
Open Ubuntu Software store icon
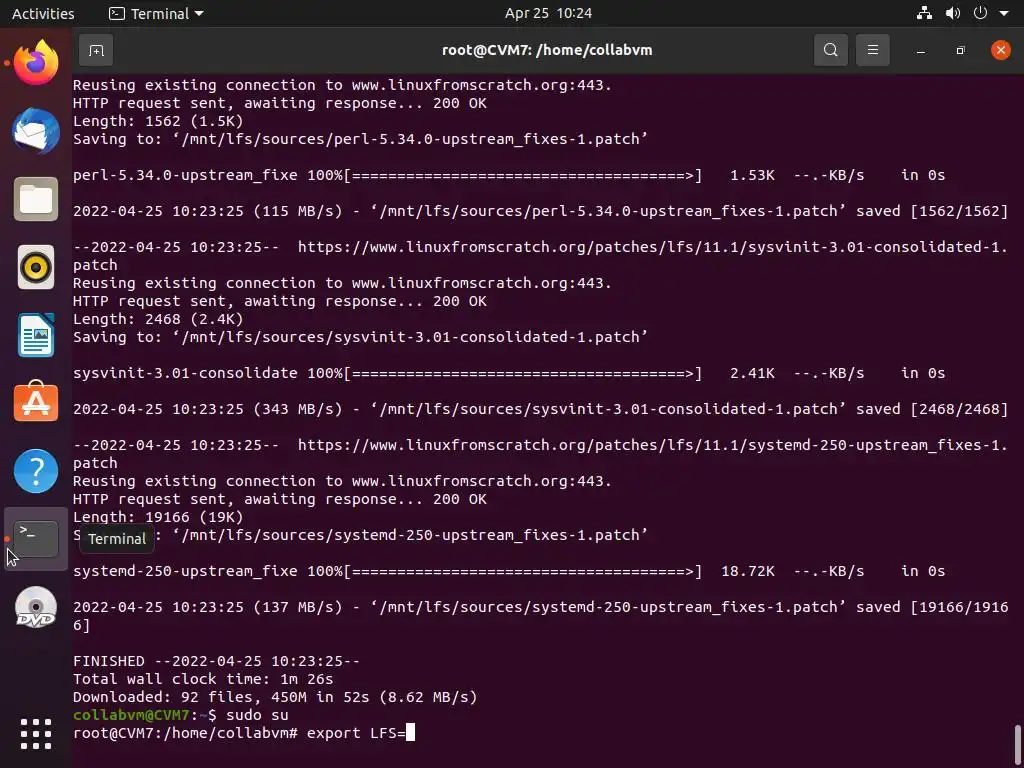point(36,402)
